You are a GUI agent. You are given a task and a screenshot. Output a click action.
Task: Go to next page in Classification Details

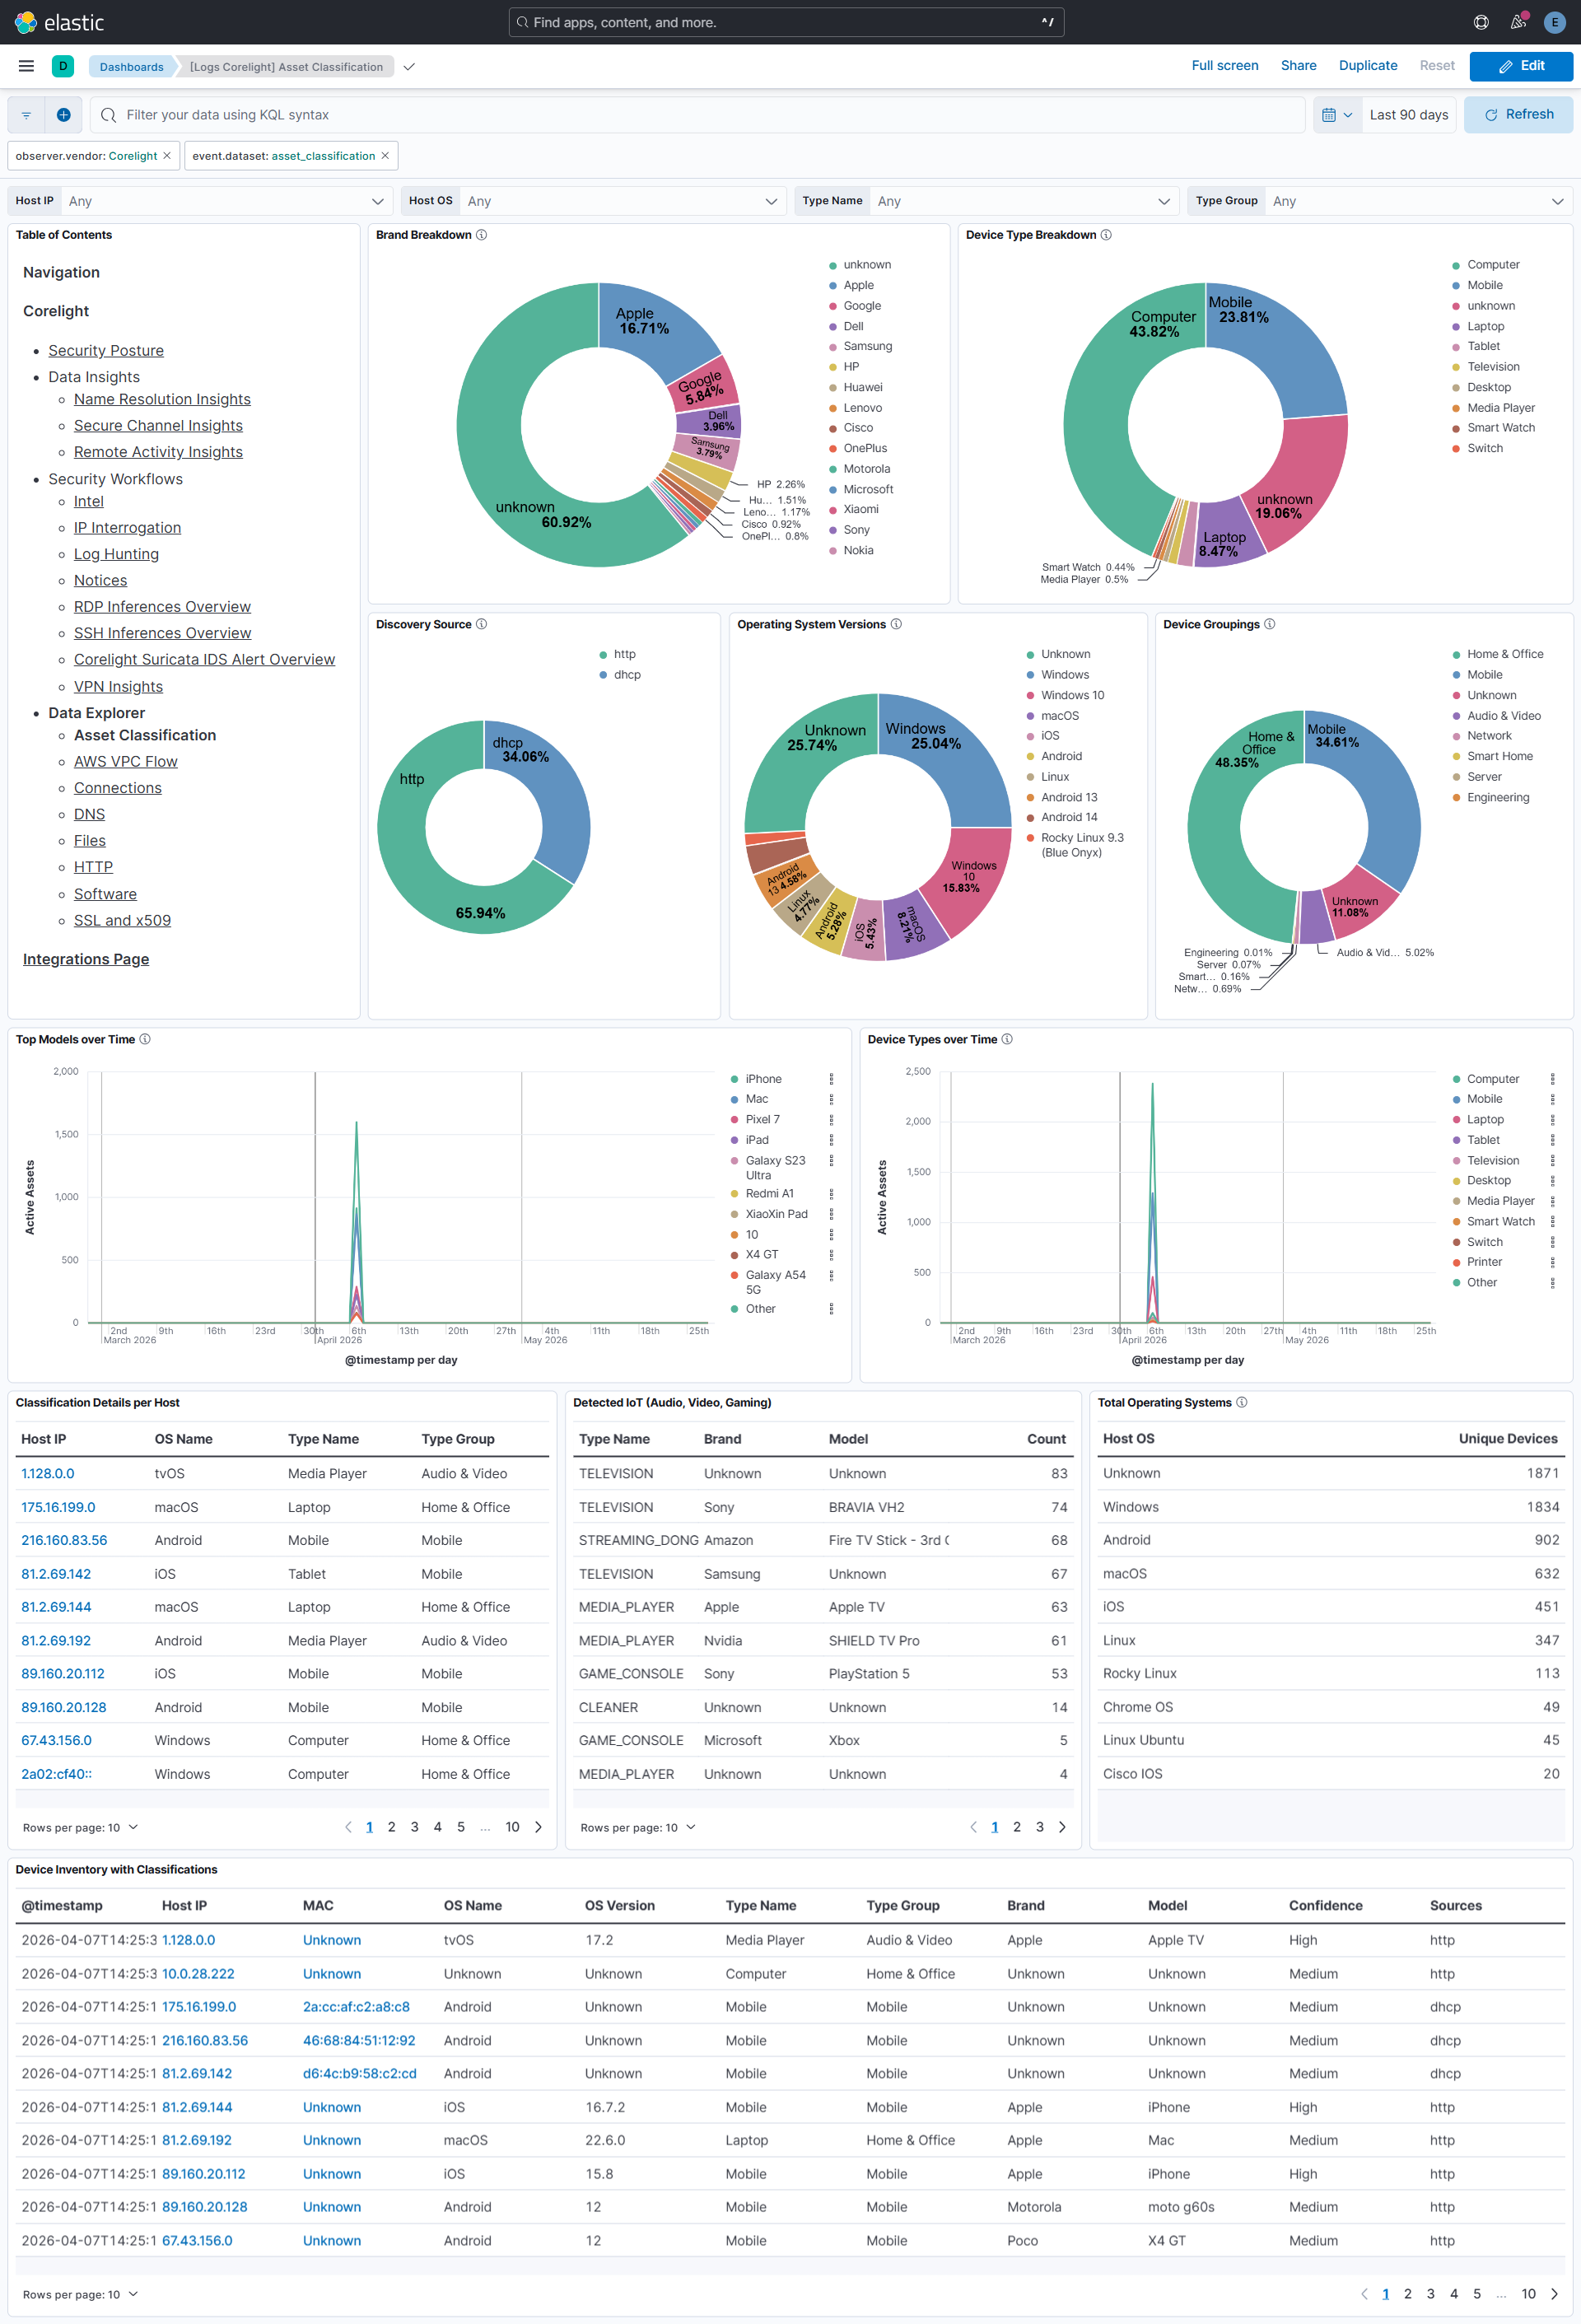point(538,1827)
